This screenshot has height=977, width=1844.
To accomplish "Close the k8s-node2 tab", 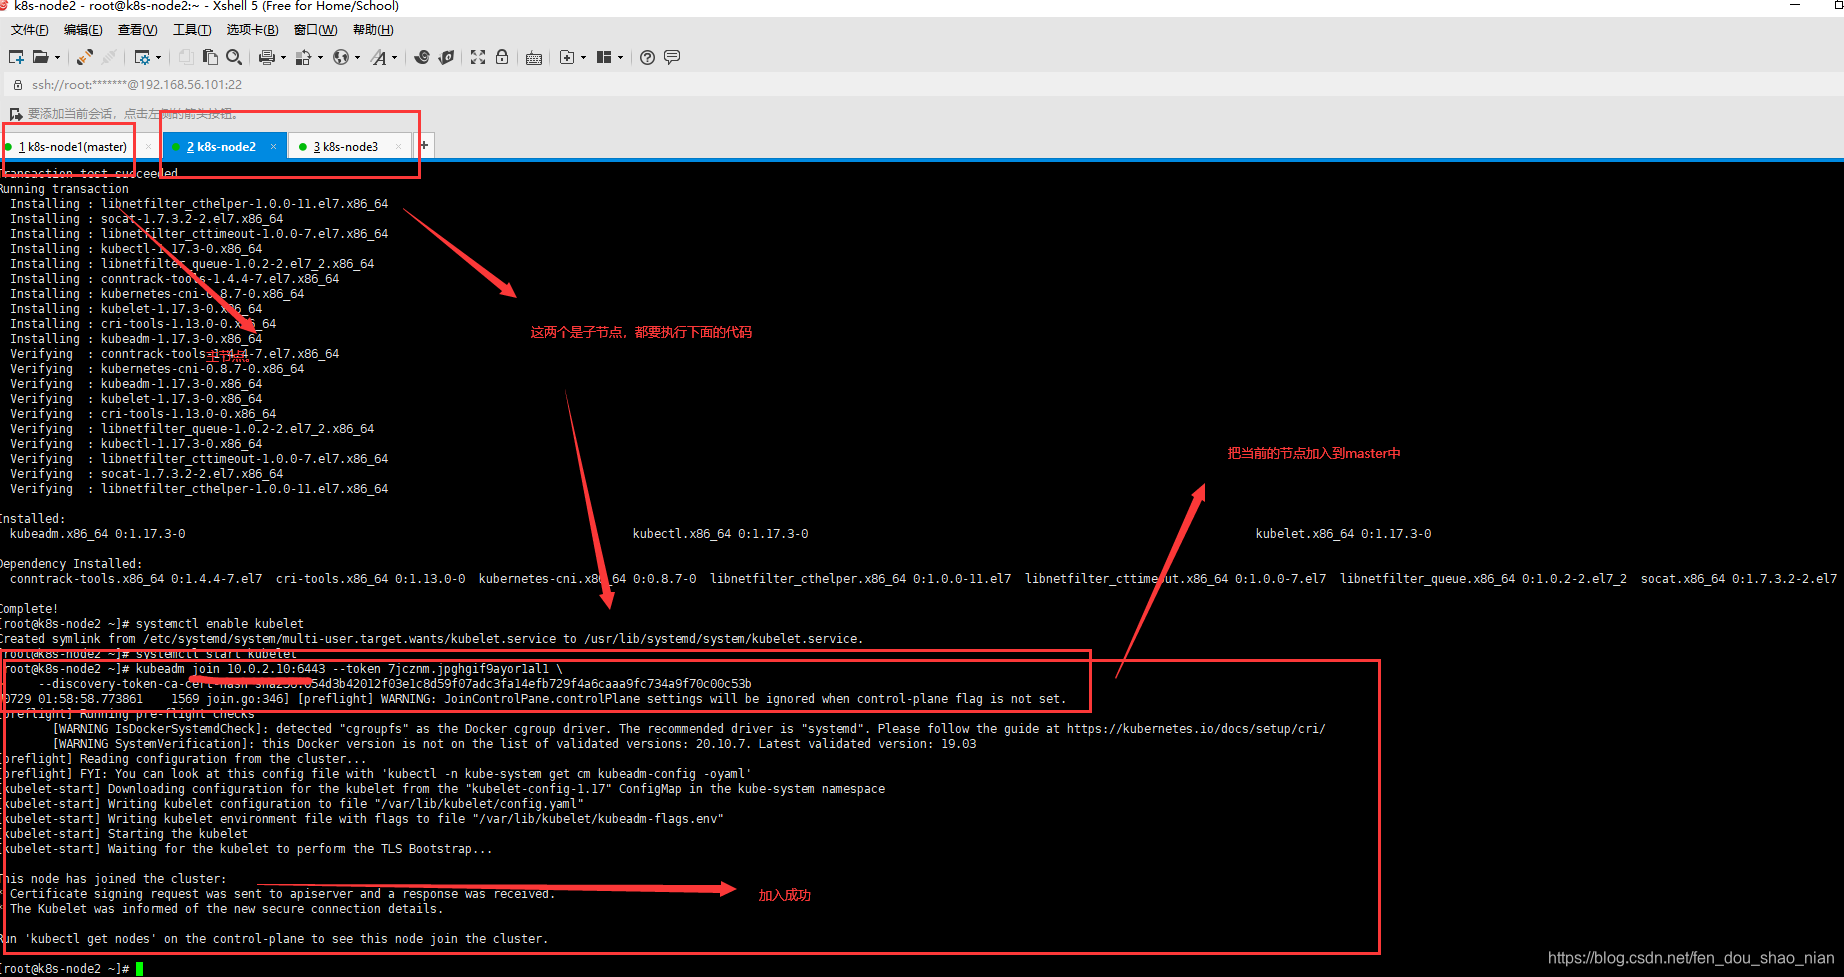I will pyautogui.click(x=273, y=147).
